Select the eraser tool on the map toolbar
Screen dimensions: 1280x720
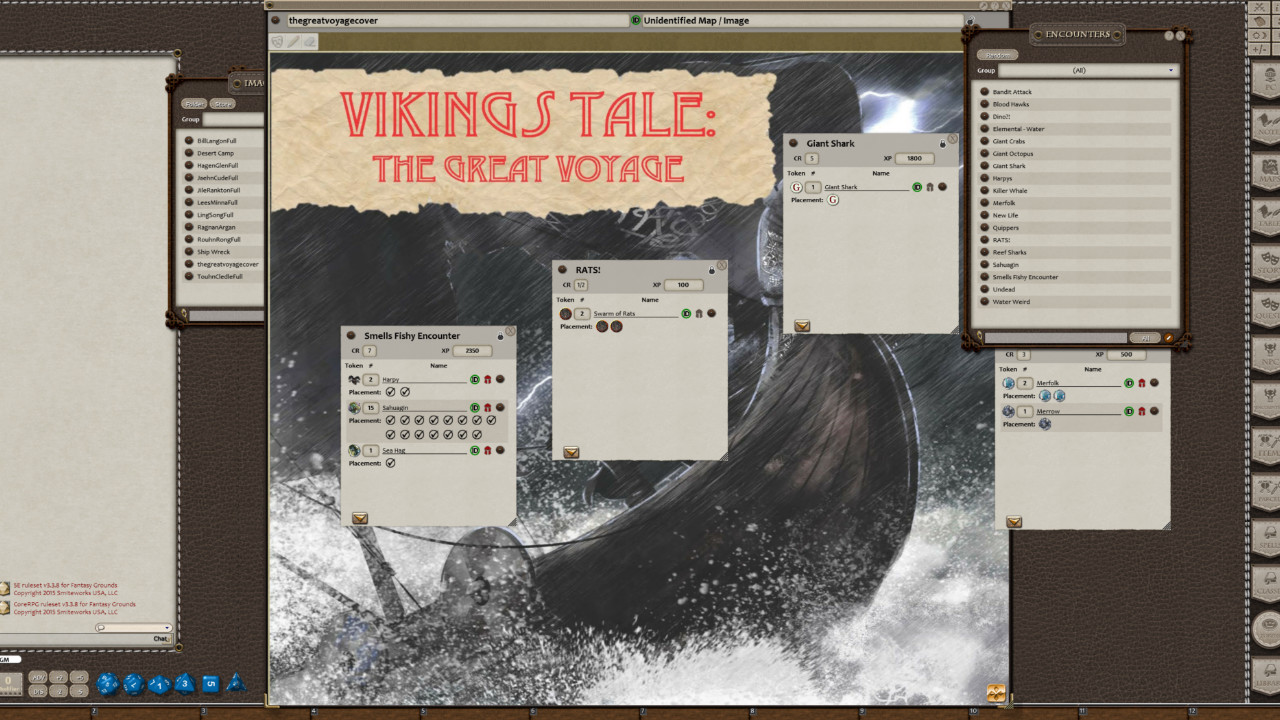tap(309, 41)
